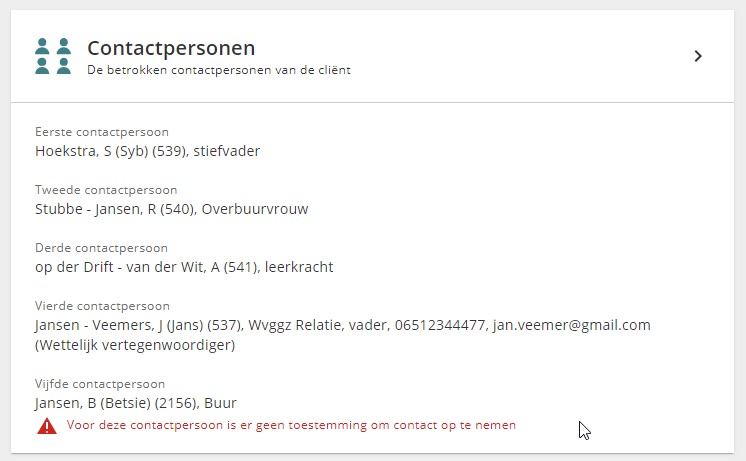
Task: Click the red no-permission warning message
Action: coord(291,425)
